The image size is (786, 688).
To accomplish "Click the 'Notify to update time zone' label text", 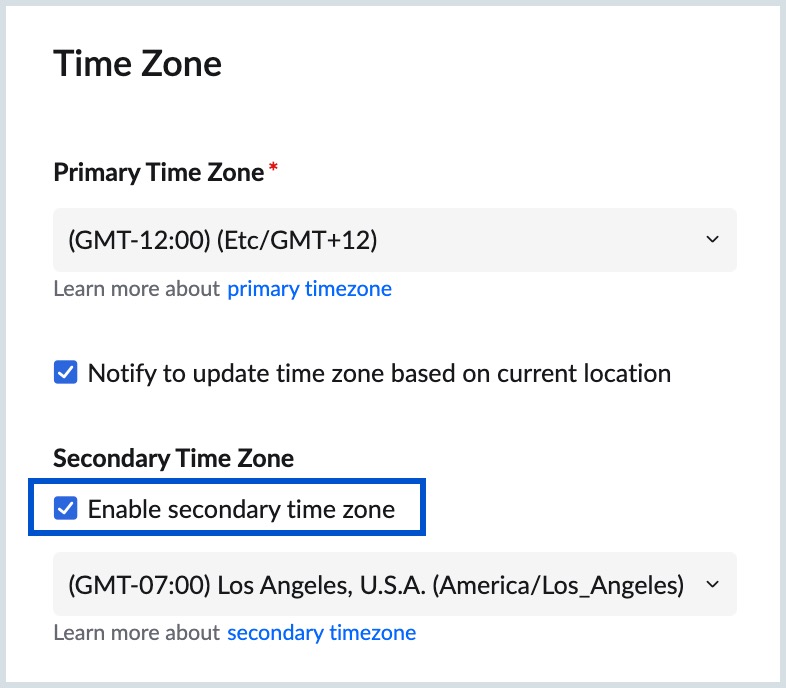I will 379,374.
